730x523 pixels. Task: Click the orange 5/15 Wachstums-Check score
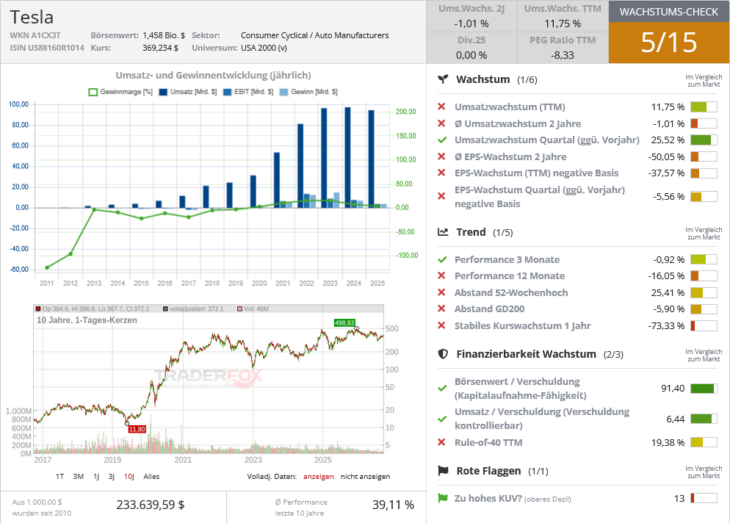click(669, 42)
